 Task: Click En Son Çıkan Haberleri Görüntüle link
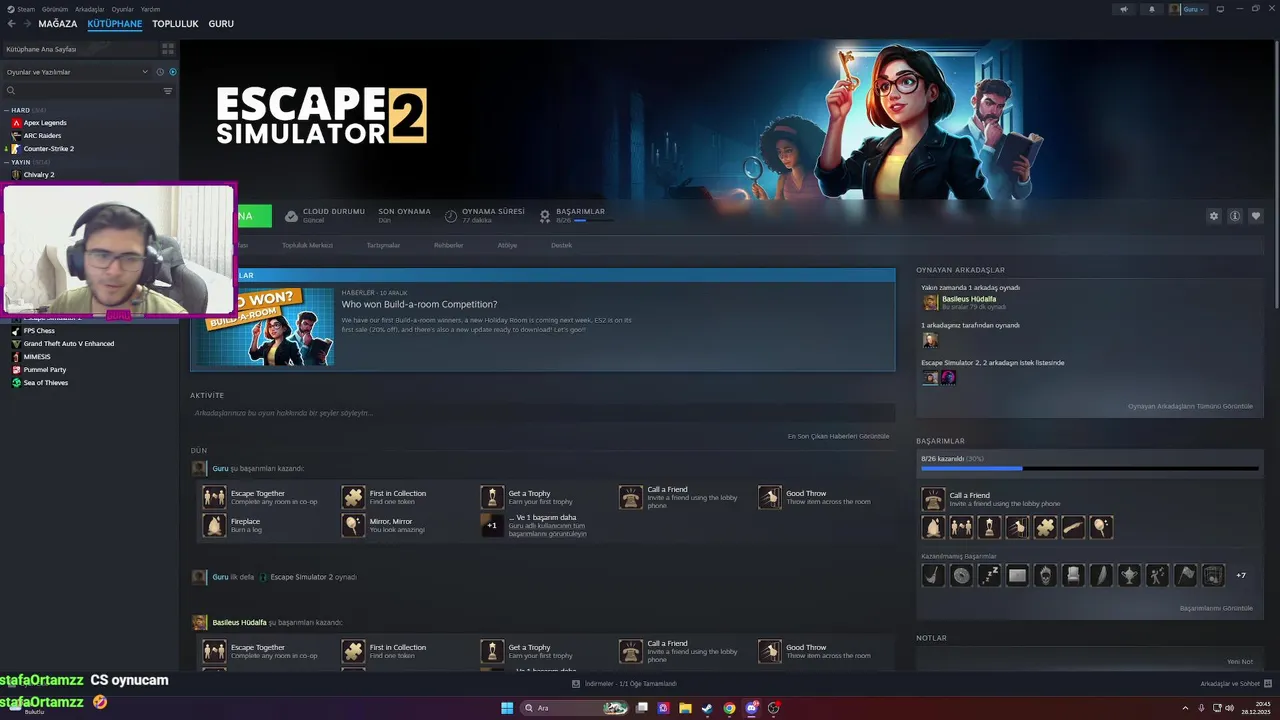[838, 436]
